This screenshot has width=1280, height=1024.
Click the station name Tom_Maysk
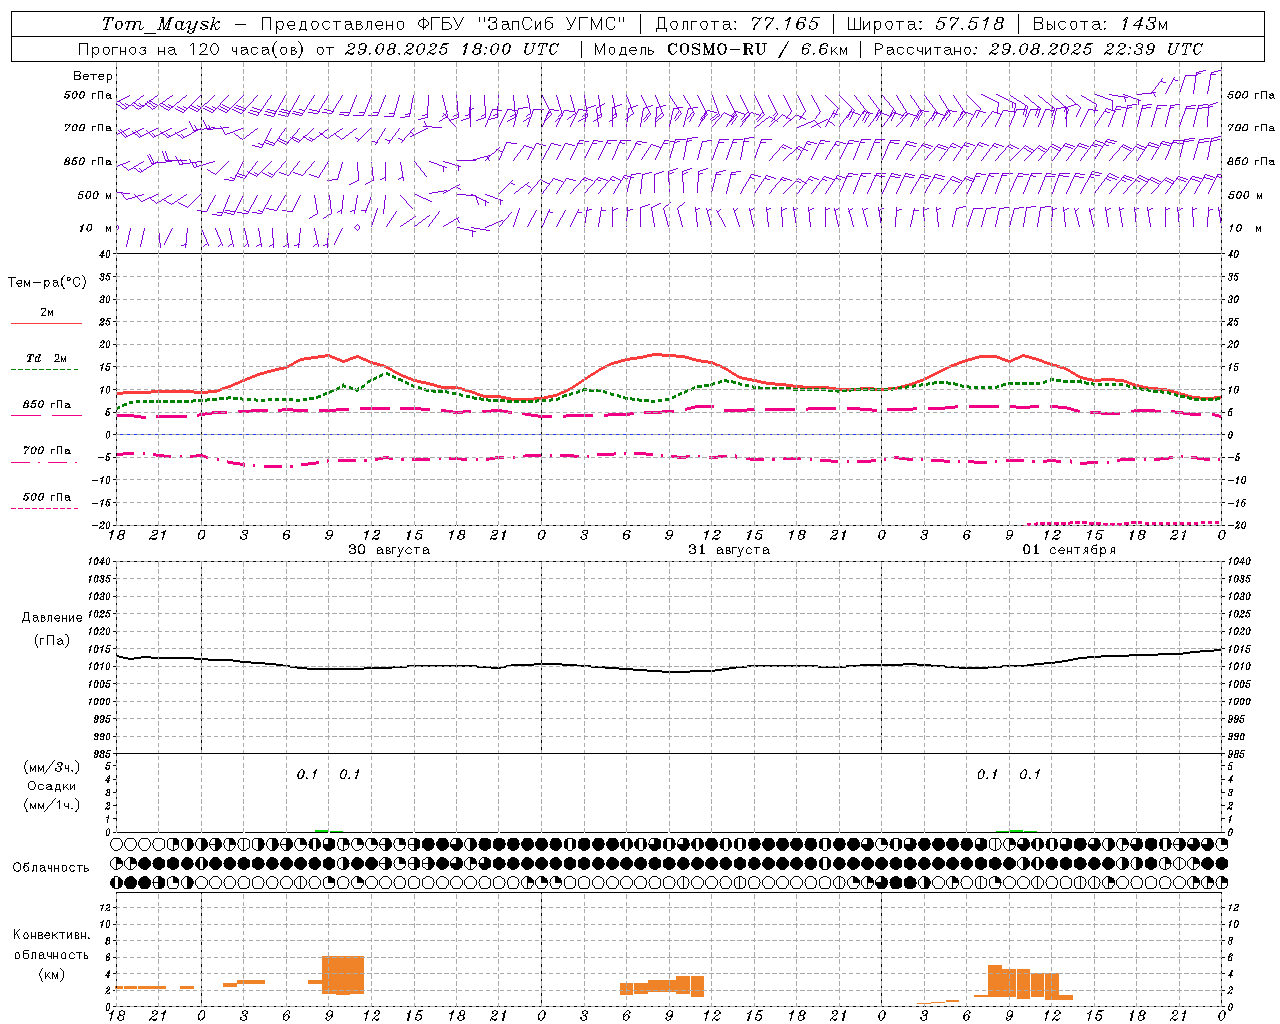pos(161,24)
